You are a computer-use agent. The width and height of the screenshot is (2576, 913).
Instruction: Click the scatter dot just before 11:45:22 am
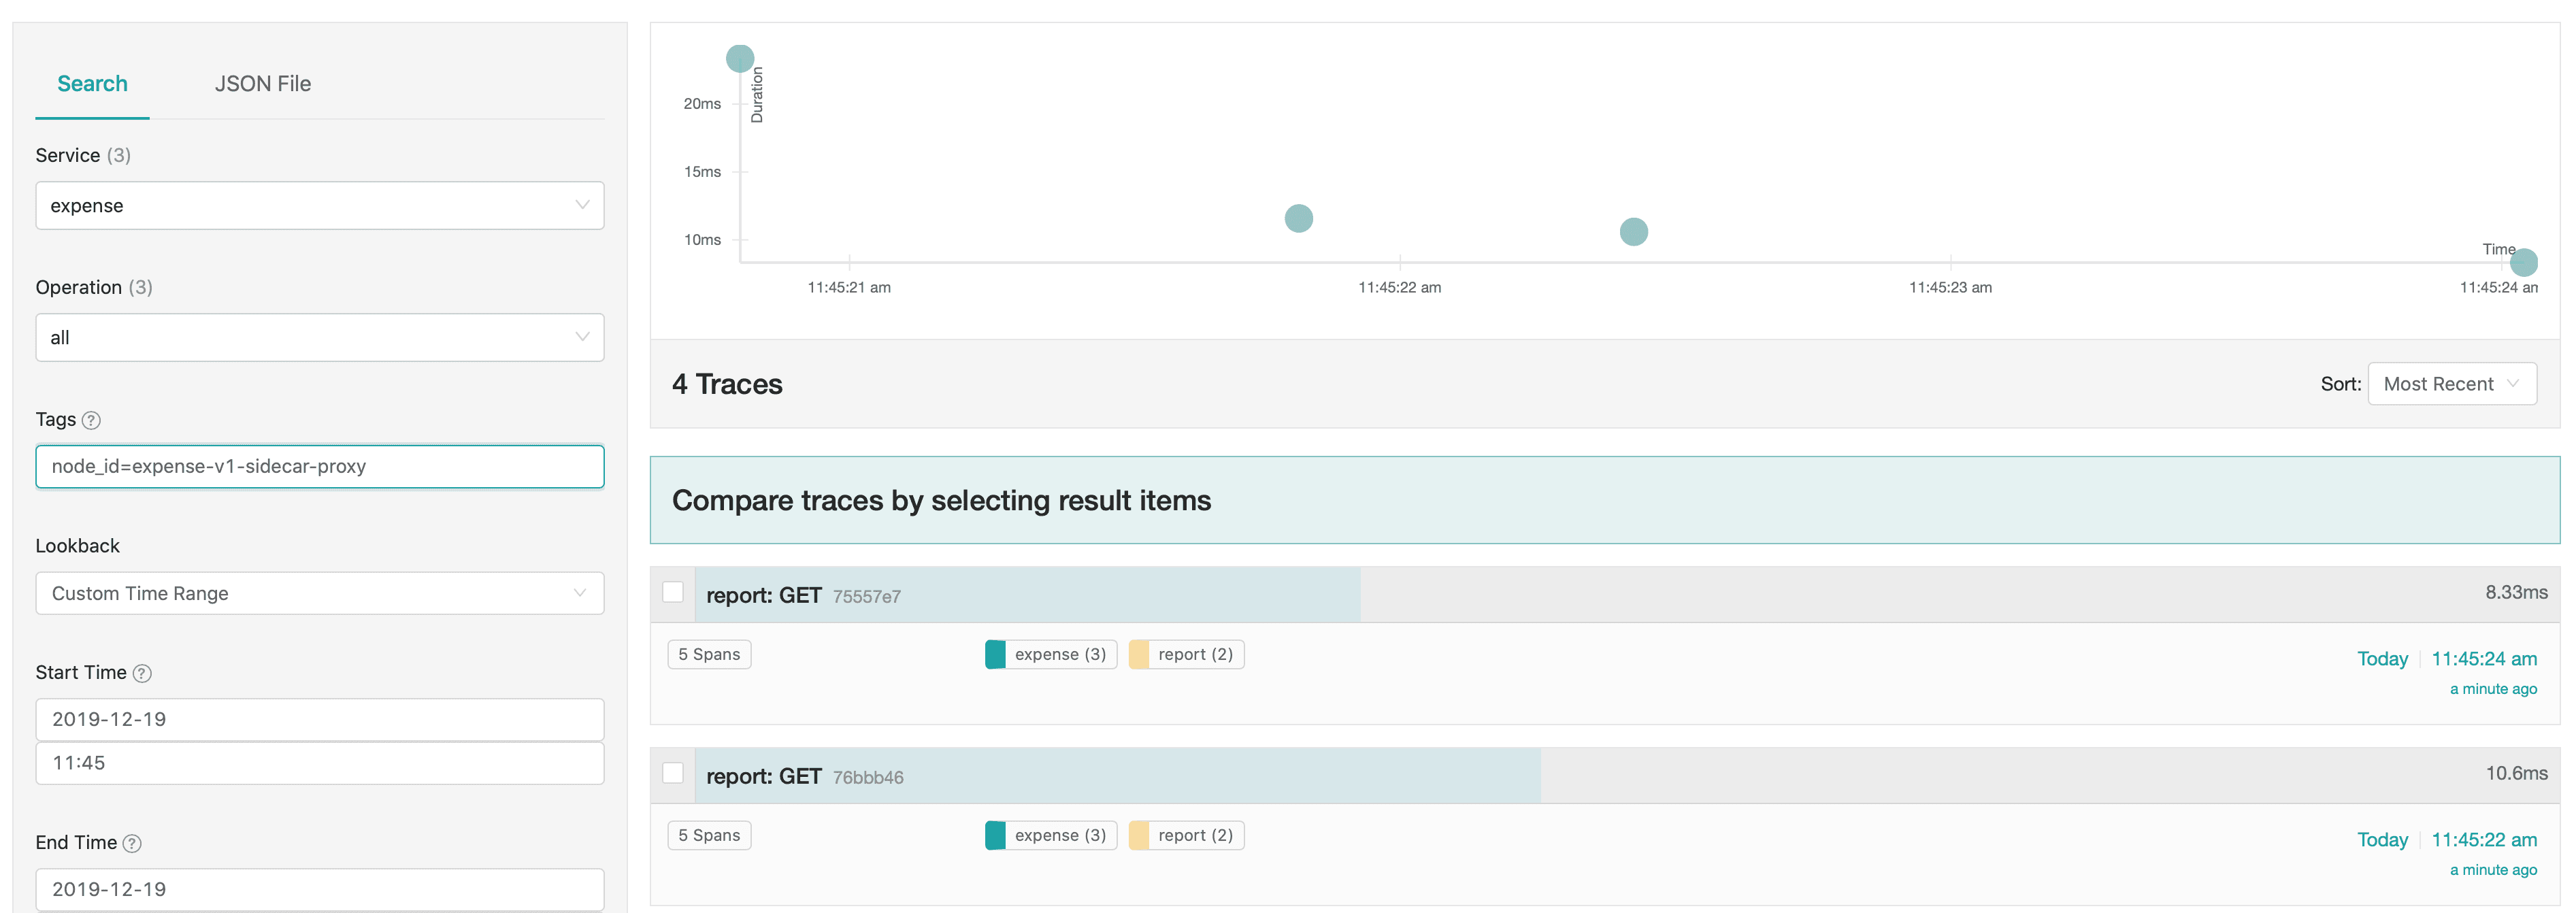click(x=1298, y=218)
